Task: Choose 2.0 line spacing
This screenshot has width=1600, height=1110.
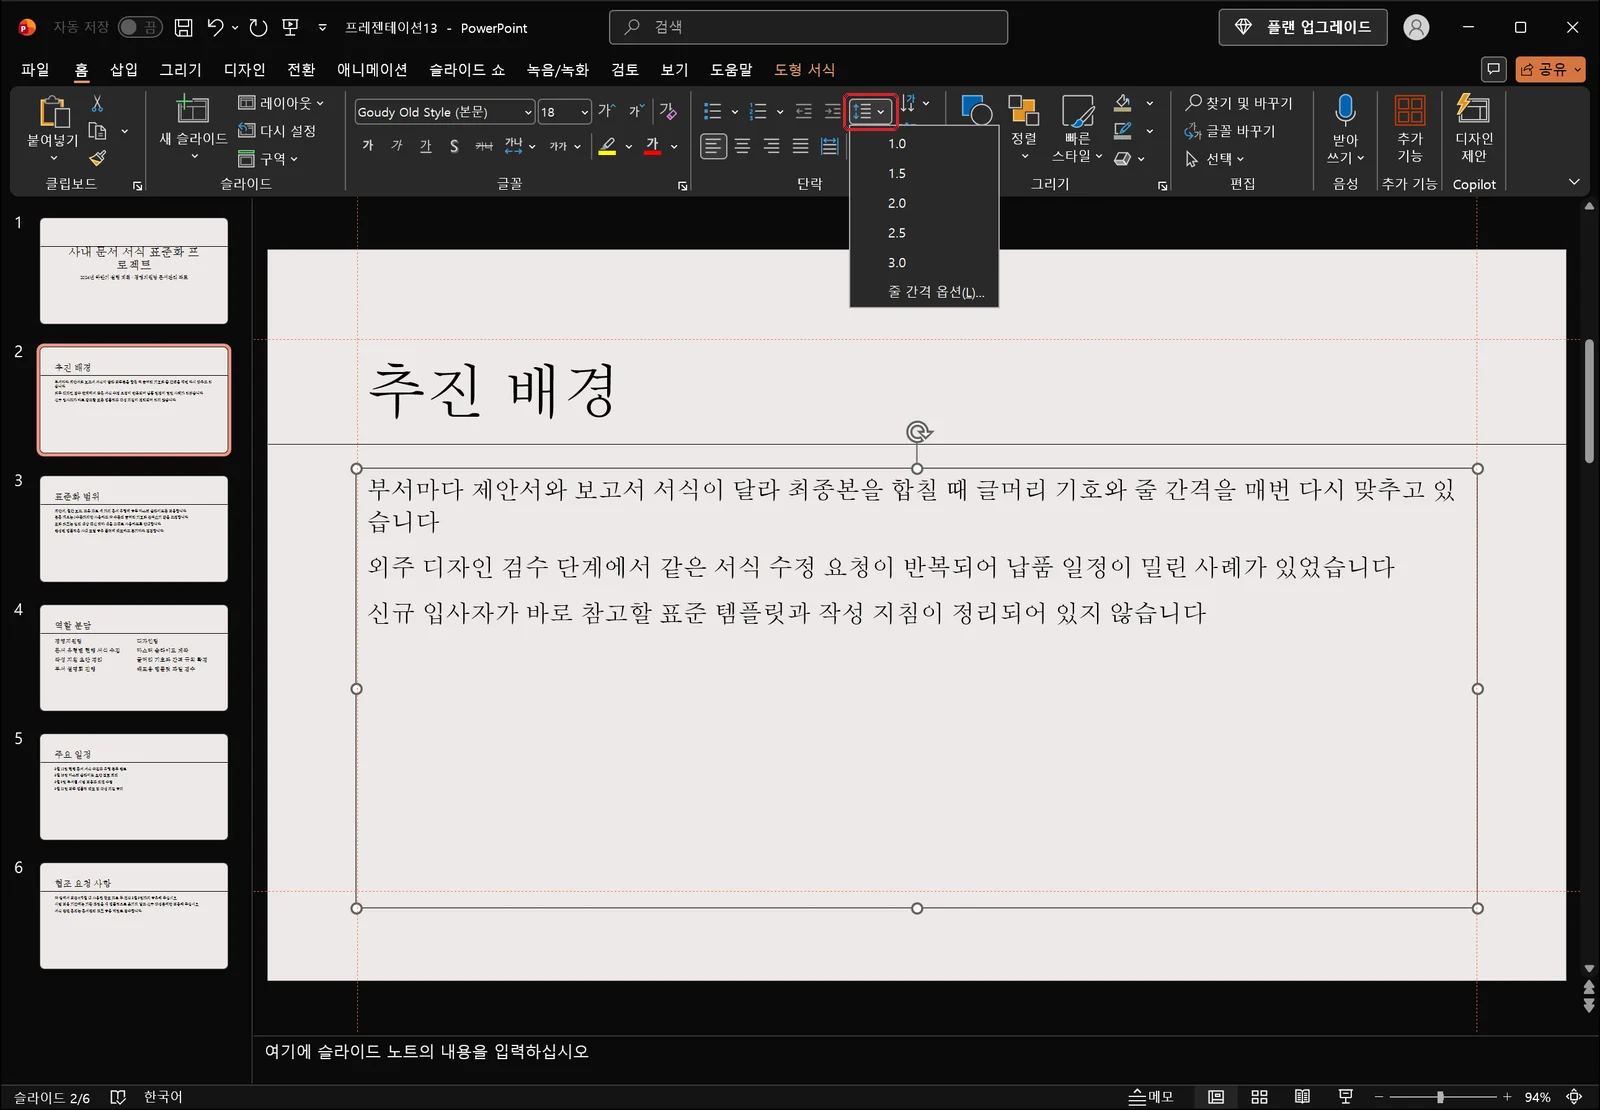Action: tap(924, 203)
